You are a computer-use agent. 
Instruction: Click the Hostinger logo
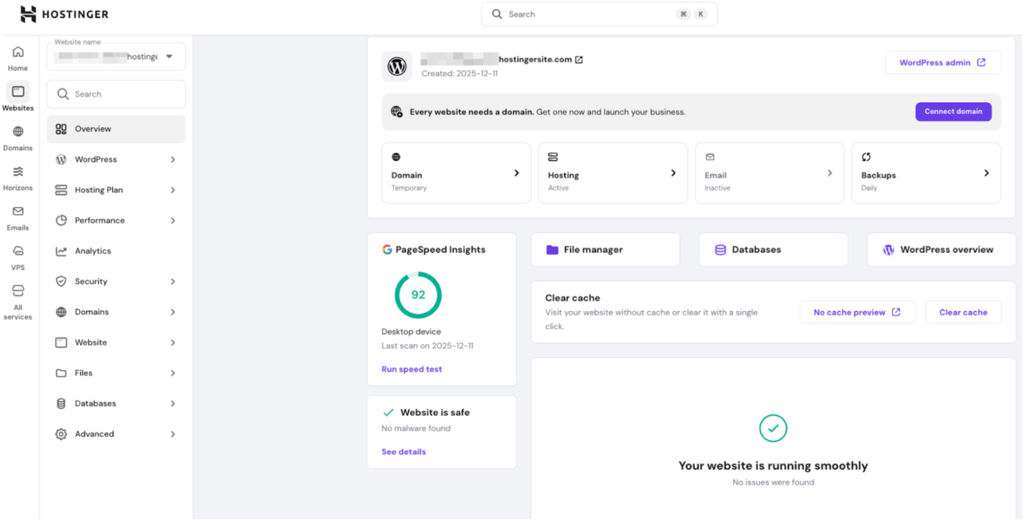coord(64,14)
